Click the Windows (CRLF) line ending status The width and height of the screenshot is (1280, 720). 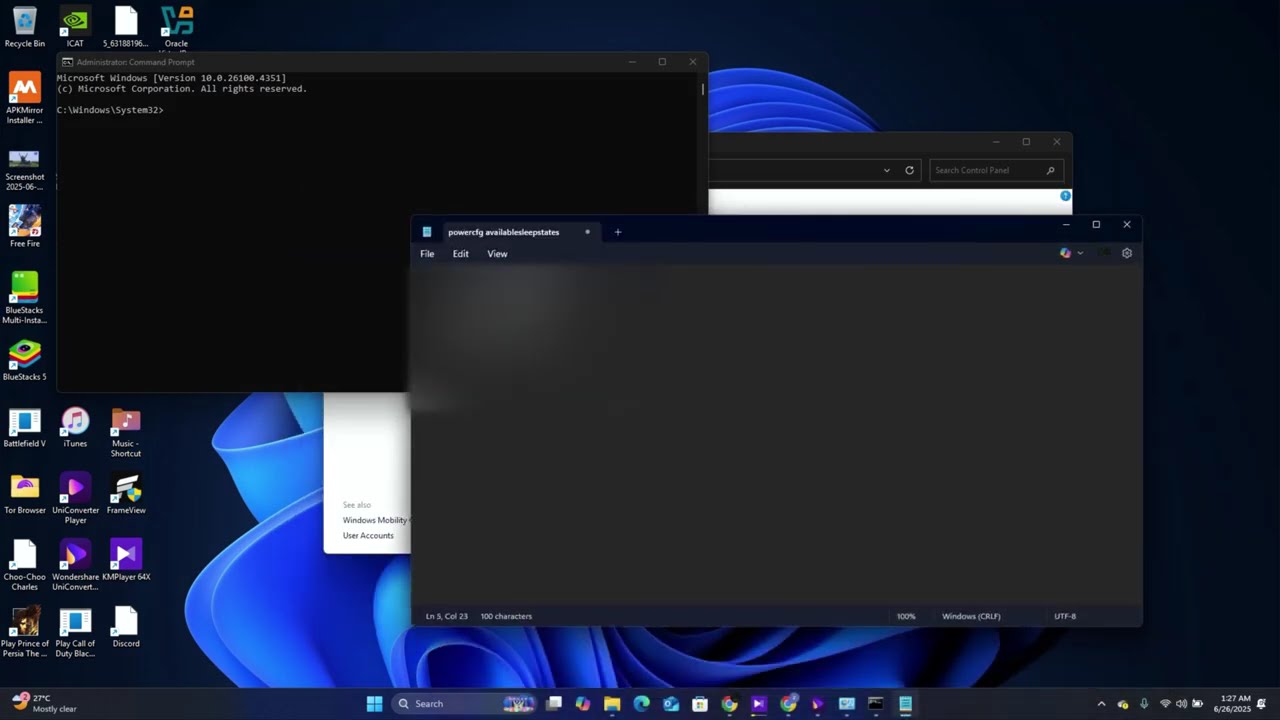[971, 616]
